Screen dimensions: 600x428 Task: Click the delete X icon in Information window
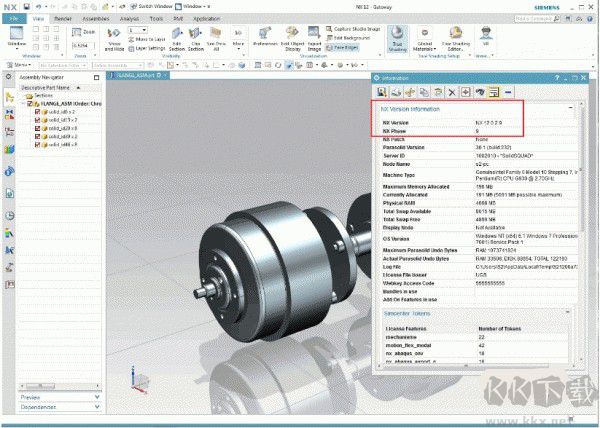tap(452, 92)
